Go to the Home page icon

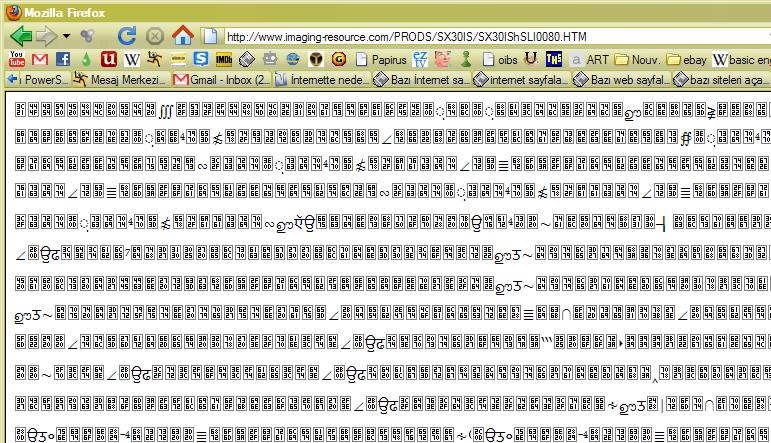click(182, 36)
